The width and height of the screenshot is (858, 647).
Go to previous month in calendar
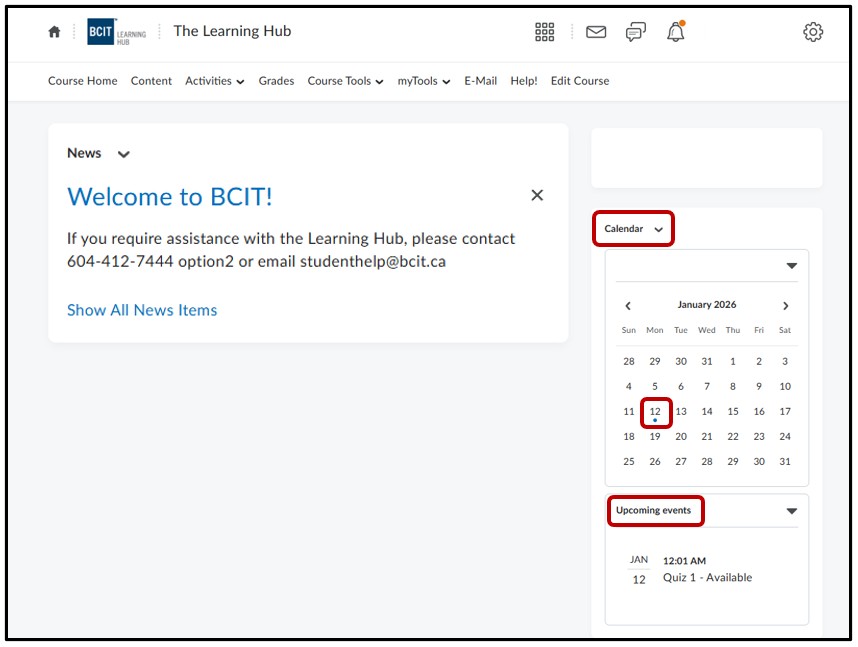pyautogui.click(x=628, y=306)
